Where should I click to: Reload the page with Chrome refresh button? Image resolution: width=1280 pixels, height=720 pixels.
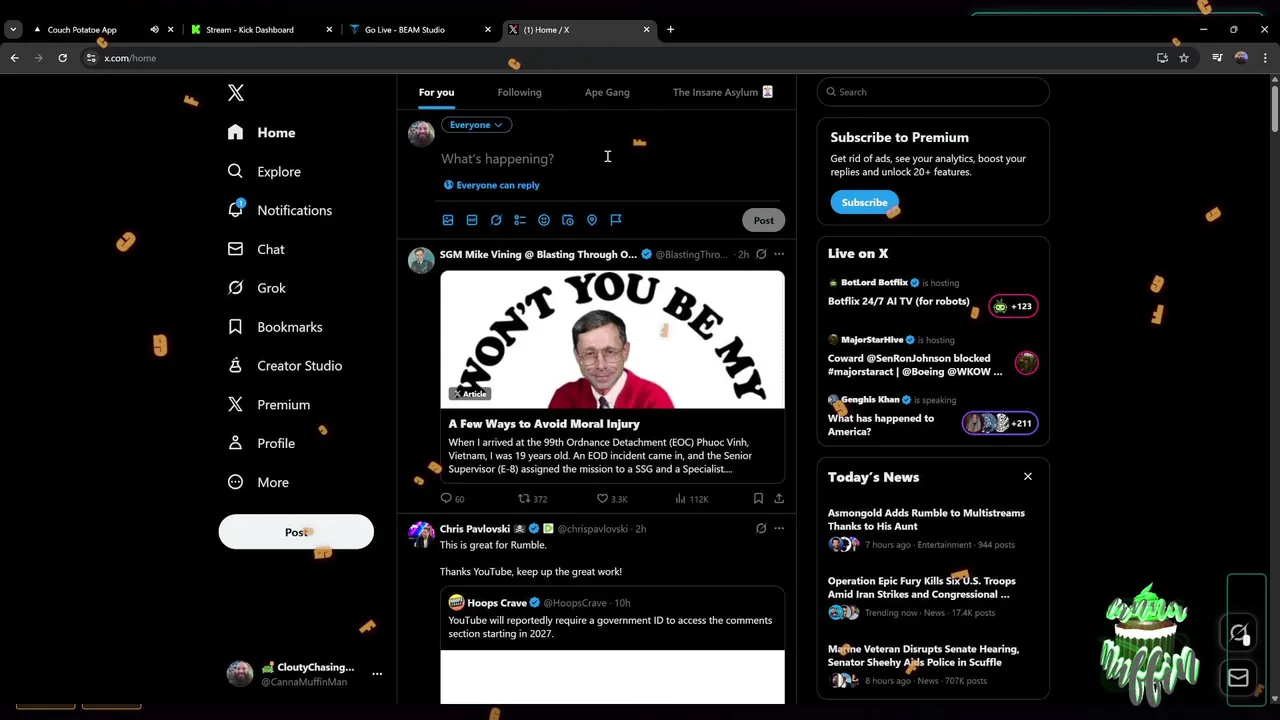pos(62,58)
